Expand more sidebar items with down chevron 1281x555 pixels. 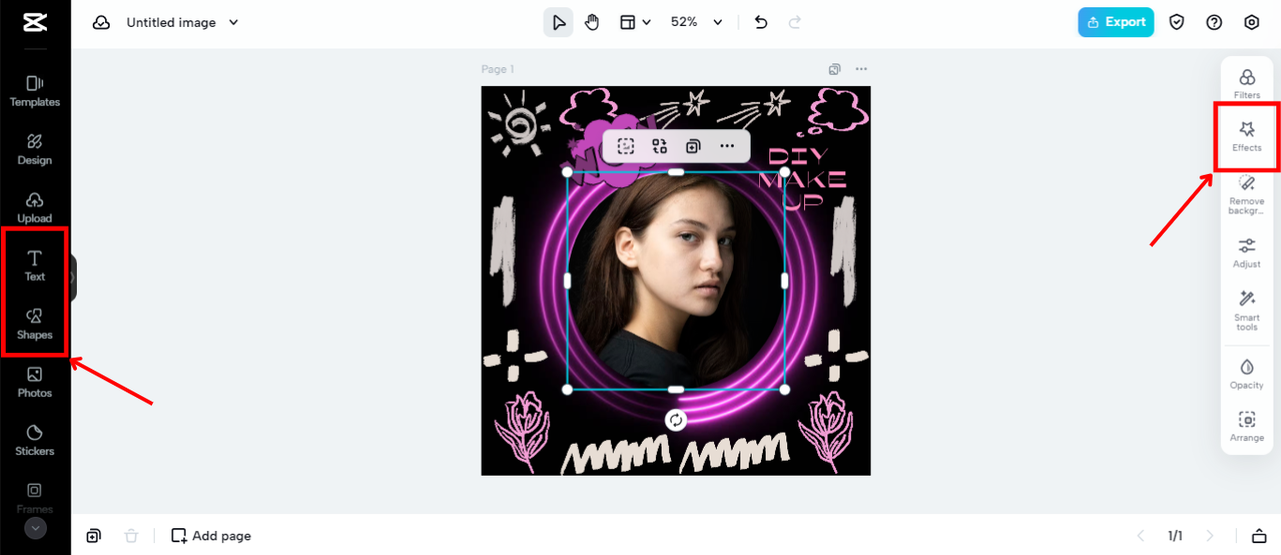point(35,528)
